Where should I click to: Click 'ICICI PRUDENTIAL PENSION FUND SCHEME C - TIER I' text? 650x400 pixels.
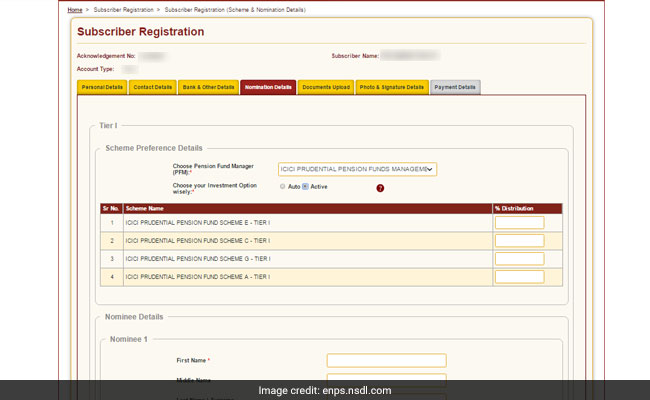click(x=198, y=241)
